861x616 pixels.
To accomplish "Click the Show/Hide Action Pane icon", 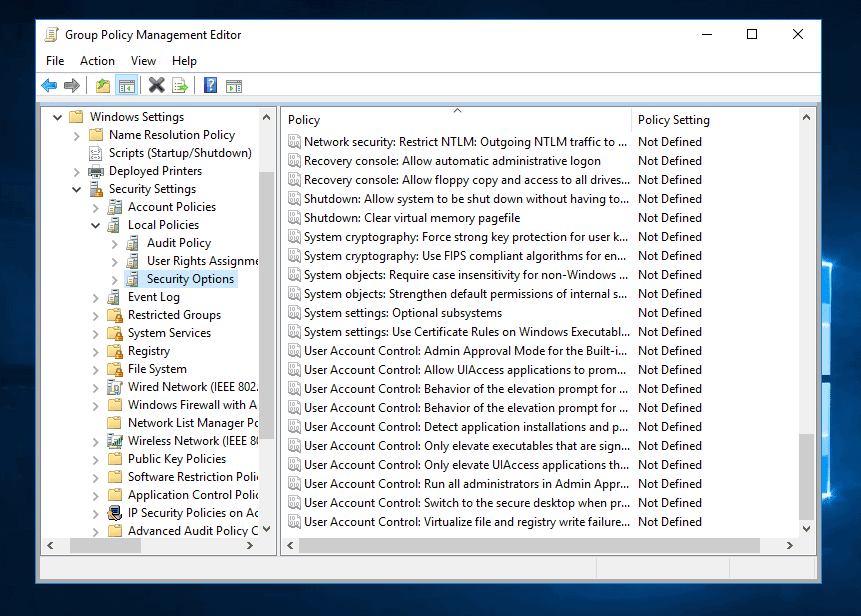I will (x=233, y=85).
